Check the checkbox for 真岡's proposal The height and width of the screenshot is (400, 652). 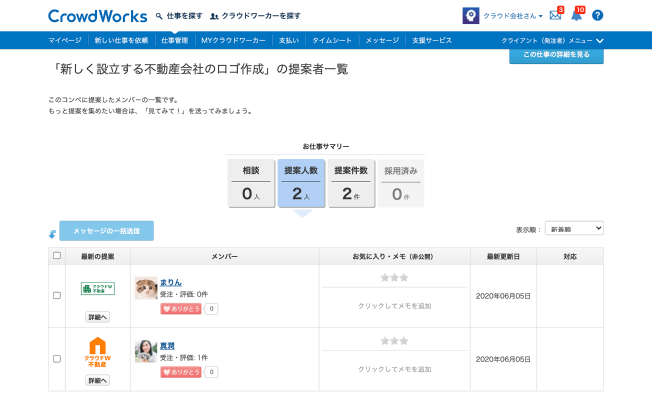point(57,358)
